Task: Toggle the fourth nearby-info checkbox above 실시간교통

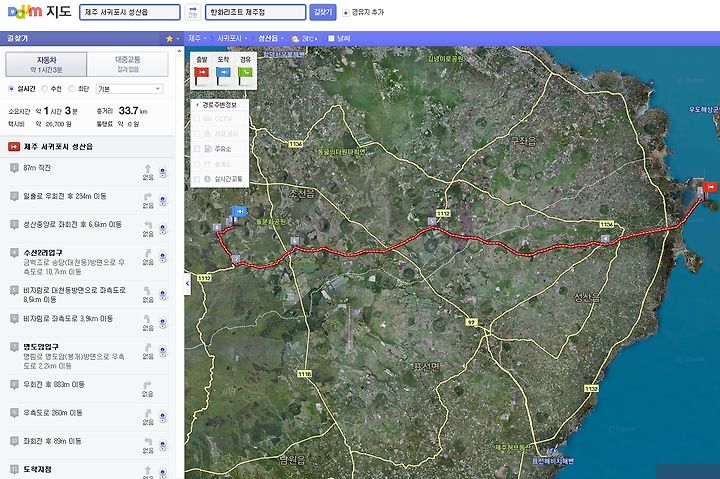Action: [x=197, y=164]
